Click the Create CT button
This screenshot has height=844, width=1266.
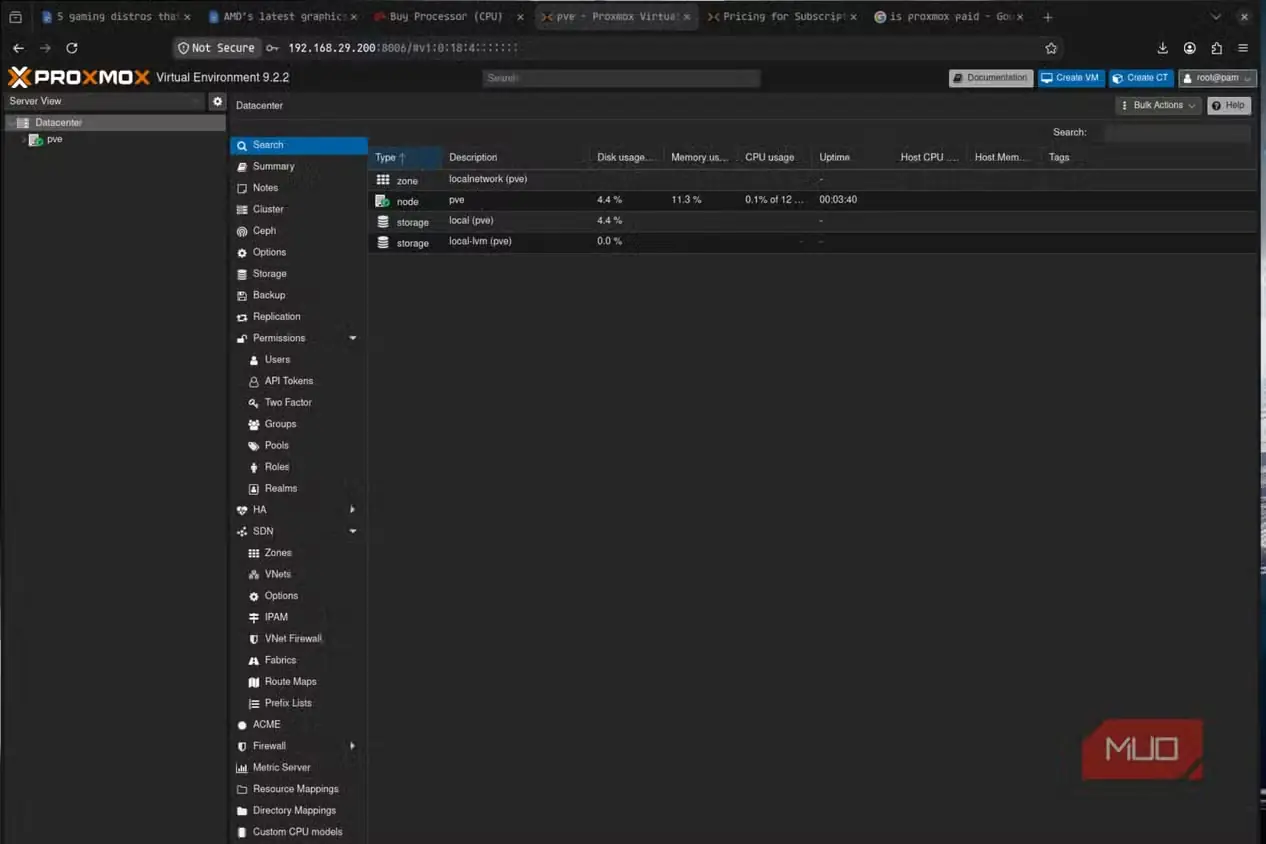pyautogui.click(x=1141, y=78)
